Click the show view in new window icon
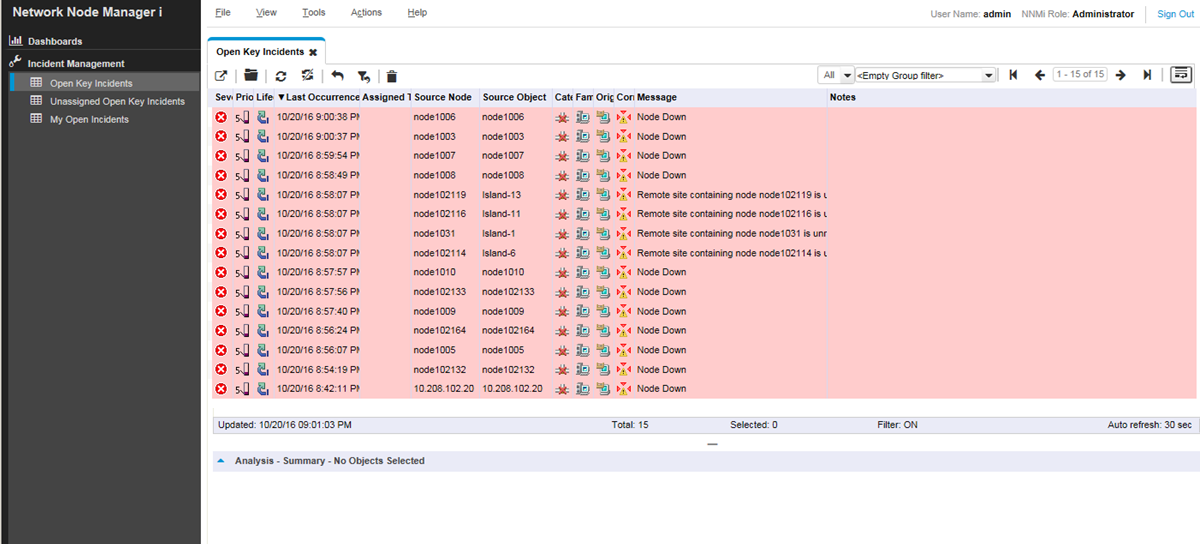The image size is (1200, 544). [221, 75]
